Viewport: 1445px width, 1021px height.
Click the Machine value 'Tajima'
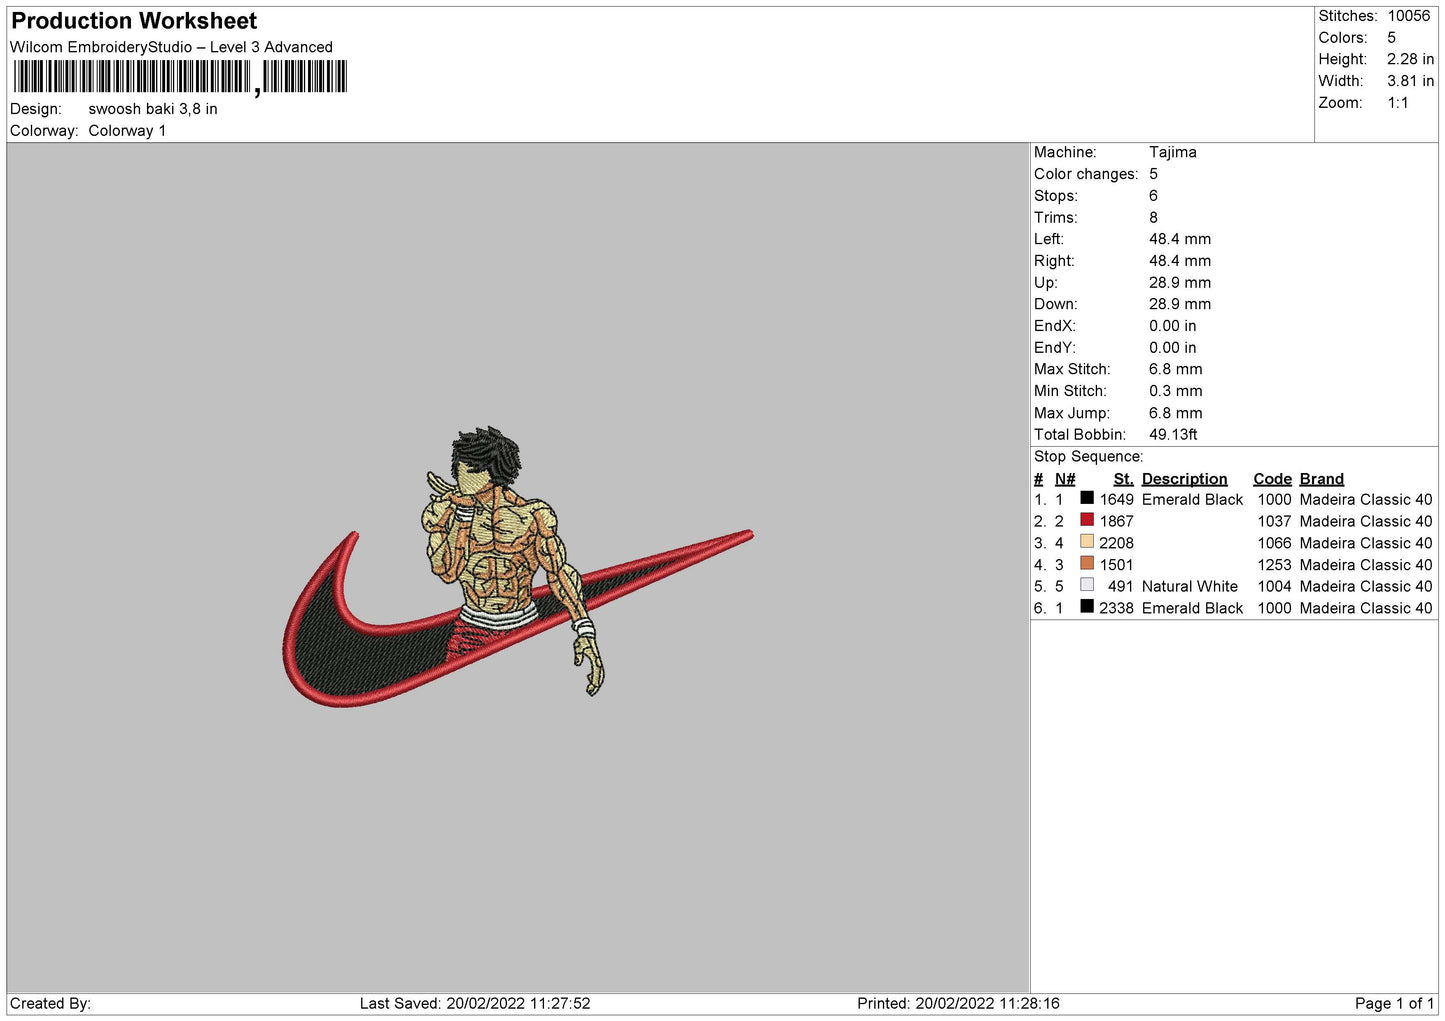click(x=1172, y=152)
